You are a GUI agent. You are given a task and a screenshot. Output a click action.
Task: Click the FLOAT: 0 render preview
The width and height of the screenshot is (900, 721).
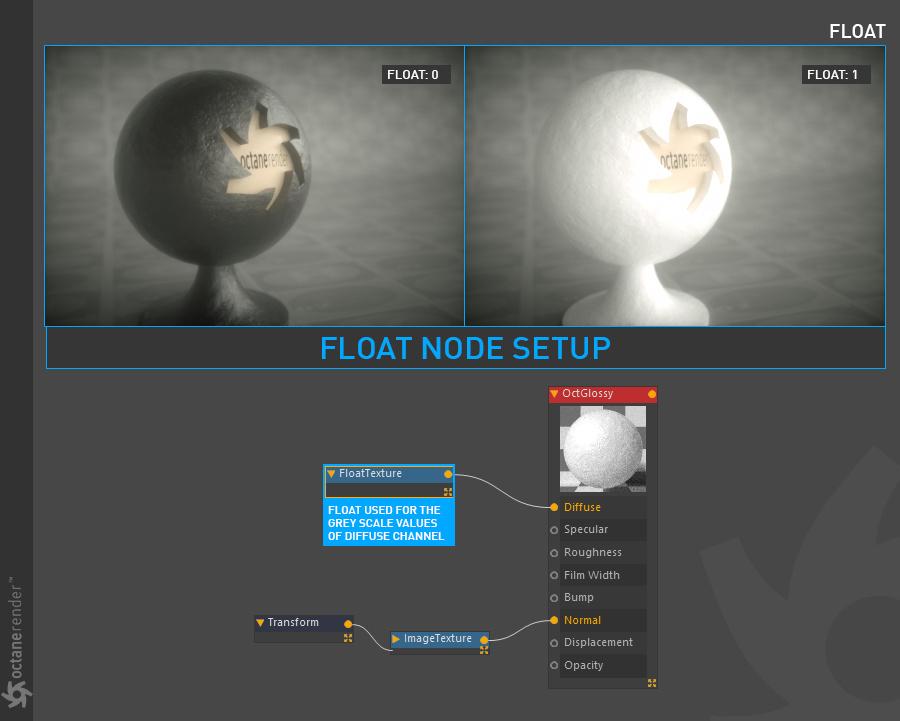point(254,186)
